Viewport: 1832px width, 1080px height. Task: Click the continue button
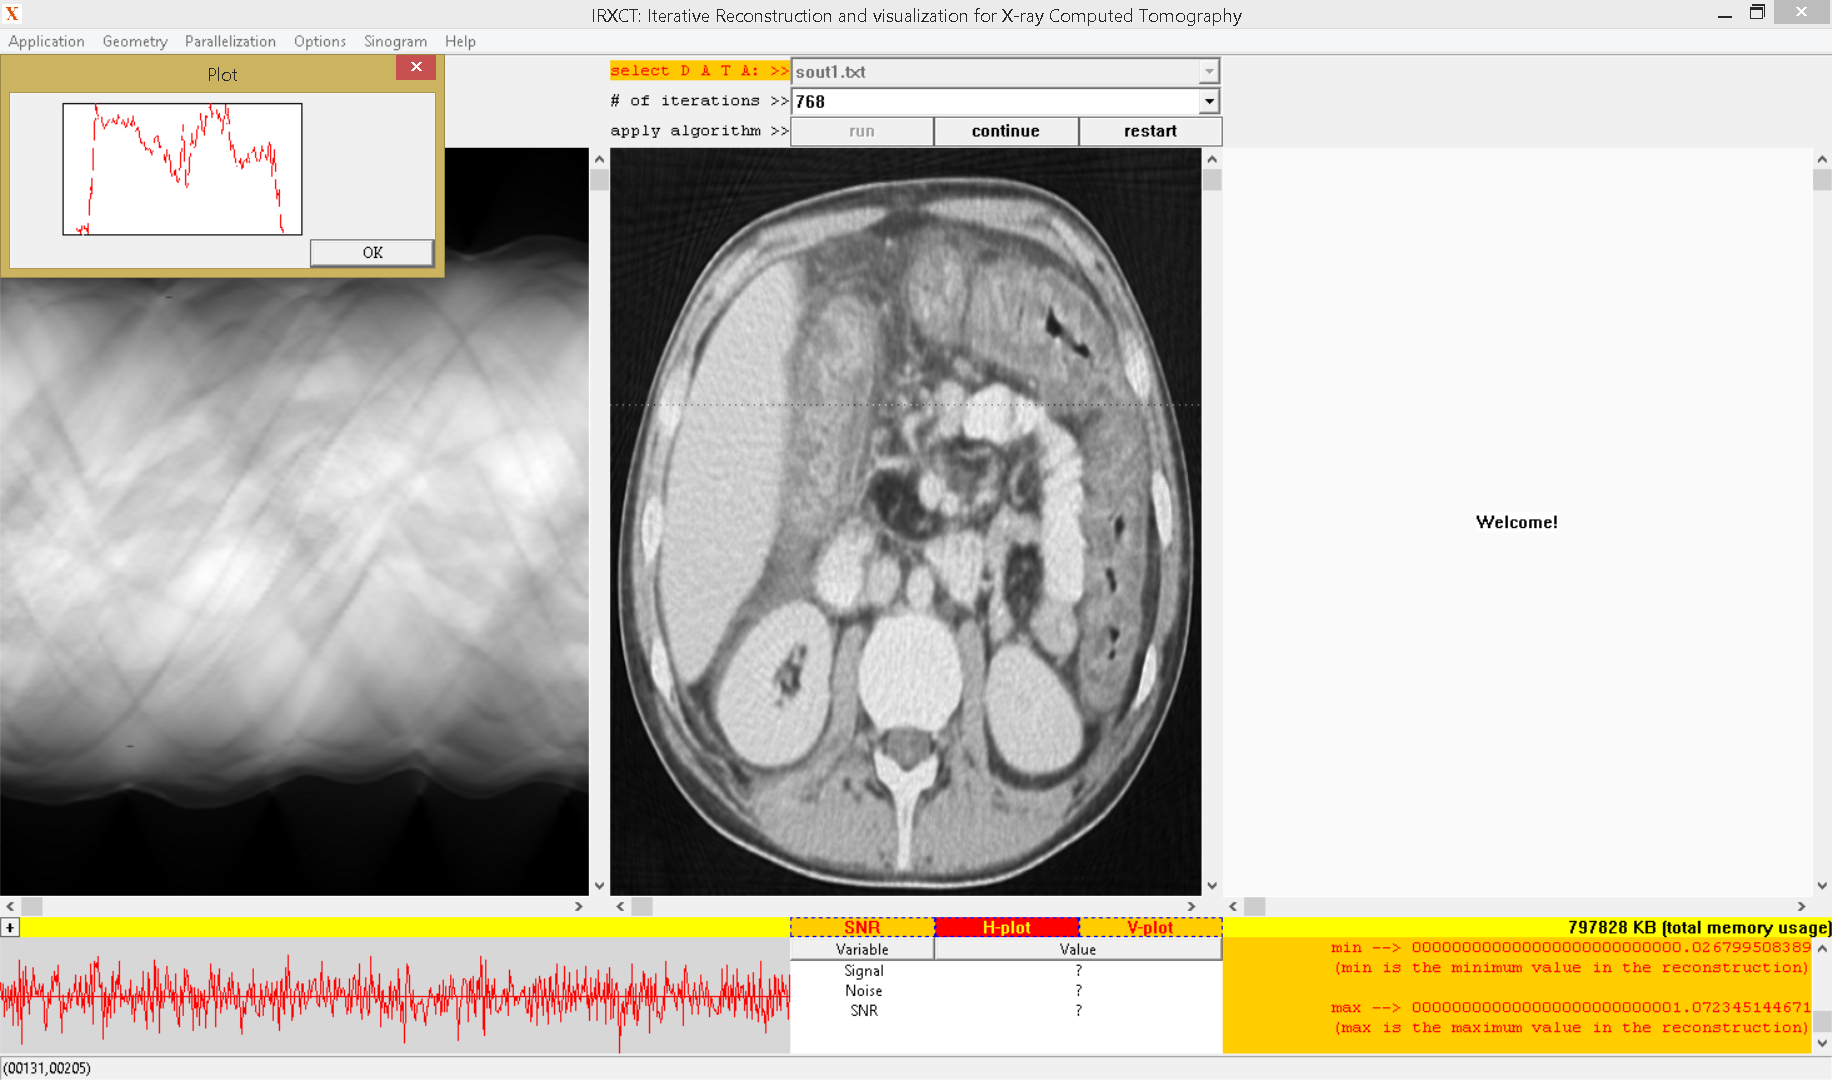coord(1006,131)
